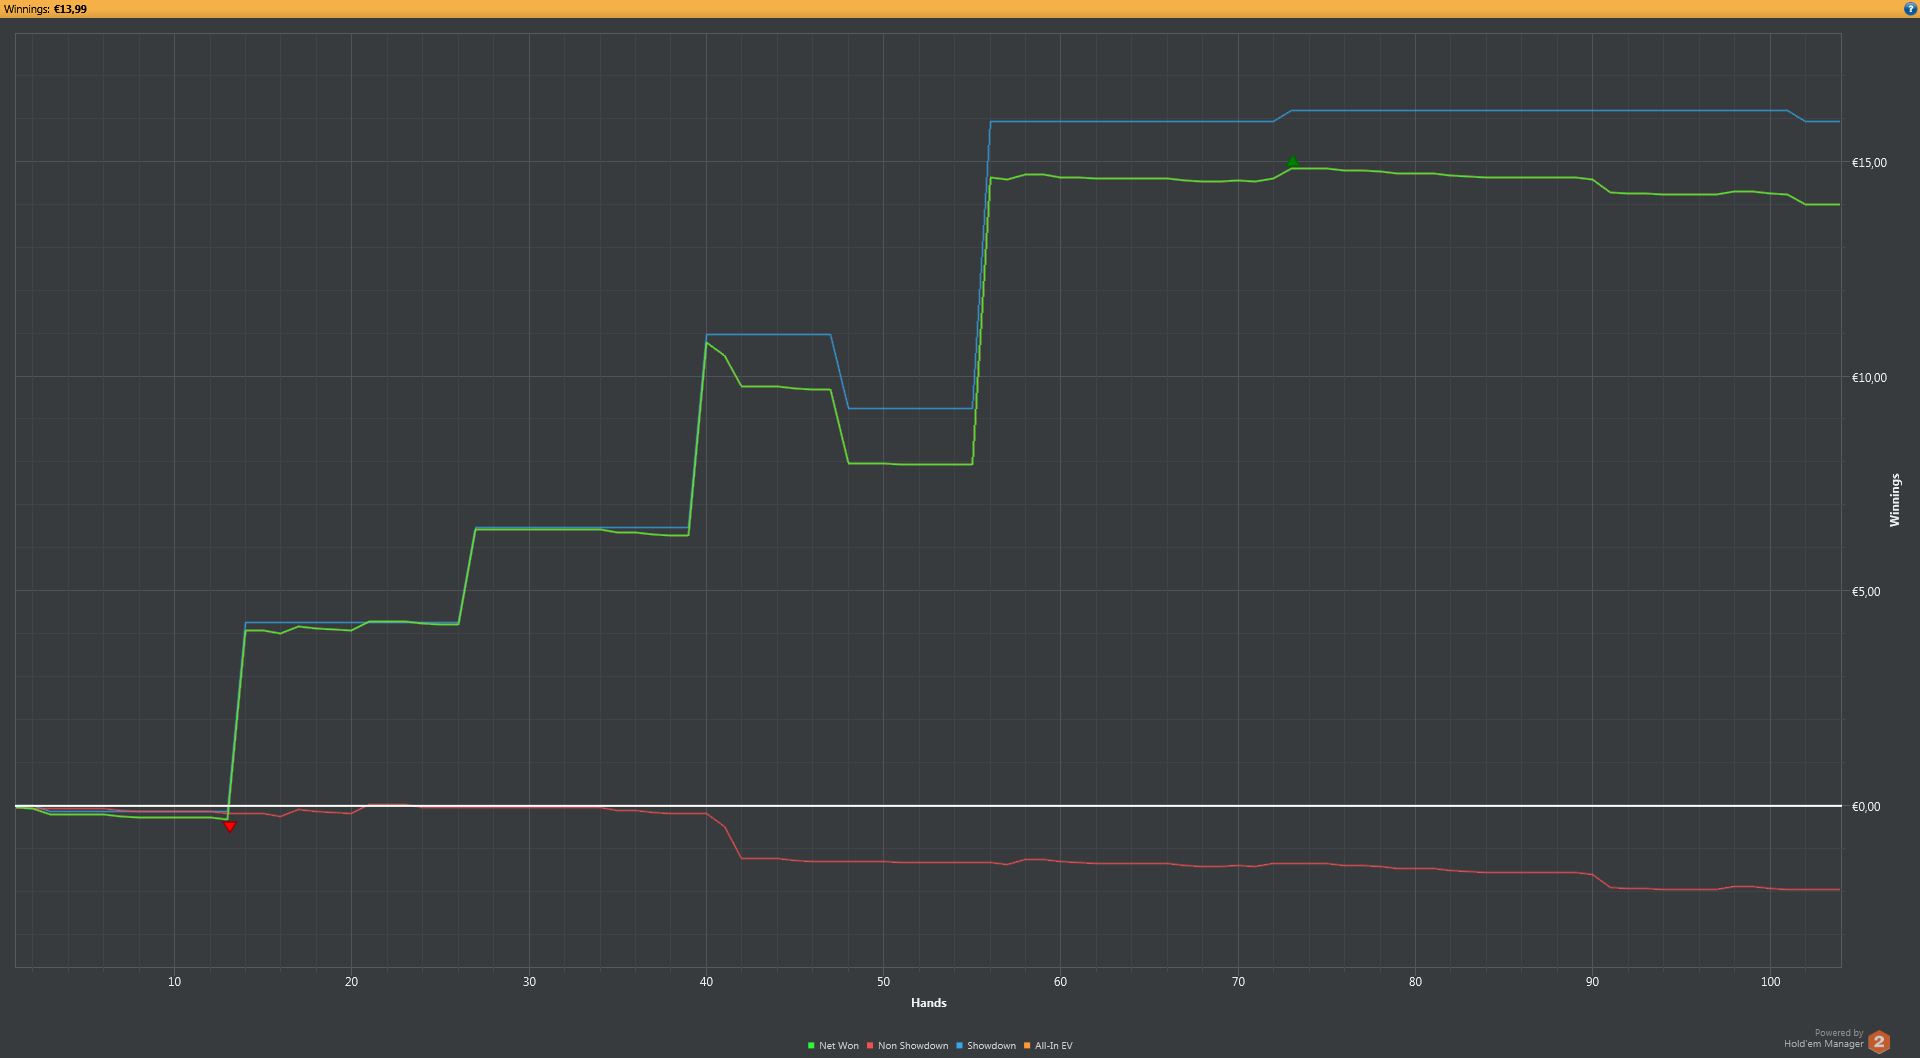Click the Winnings €13,99 header text
1920x1058 pixels.
45,9
